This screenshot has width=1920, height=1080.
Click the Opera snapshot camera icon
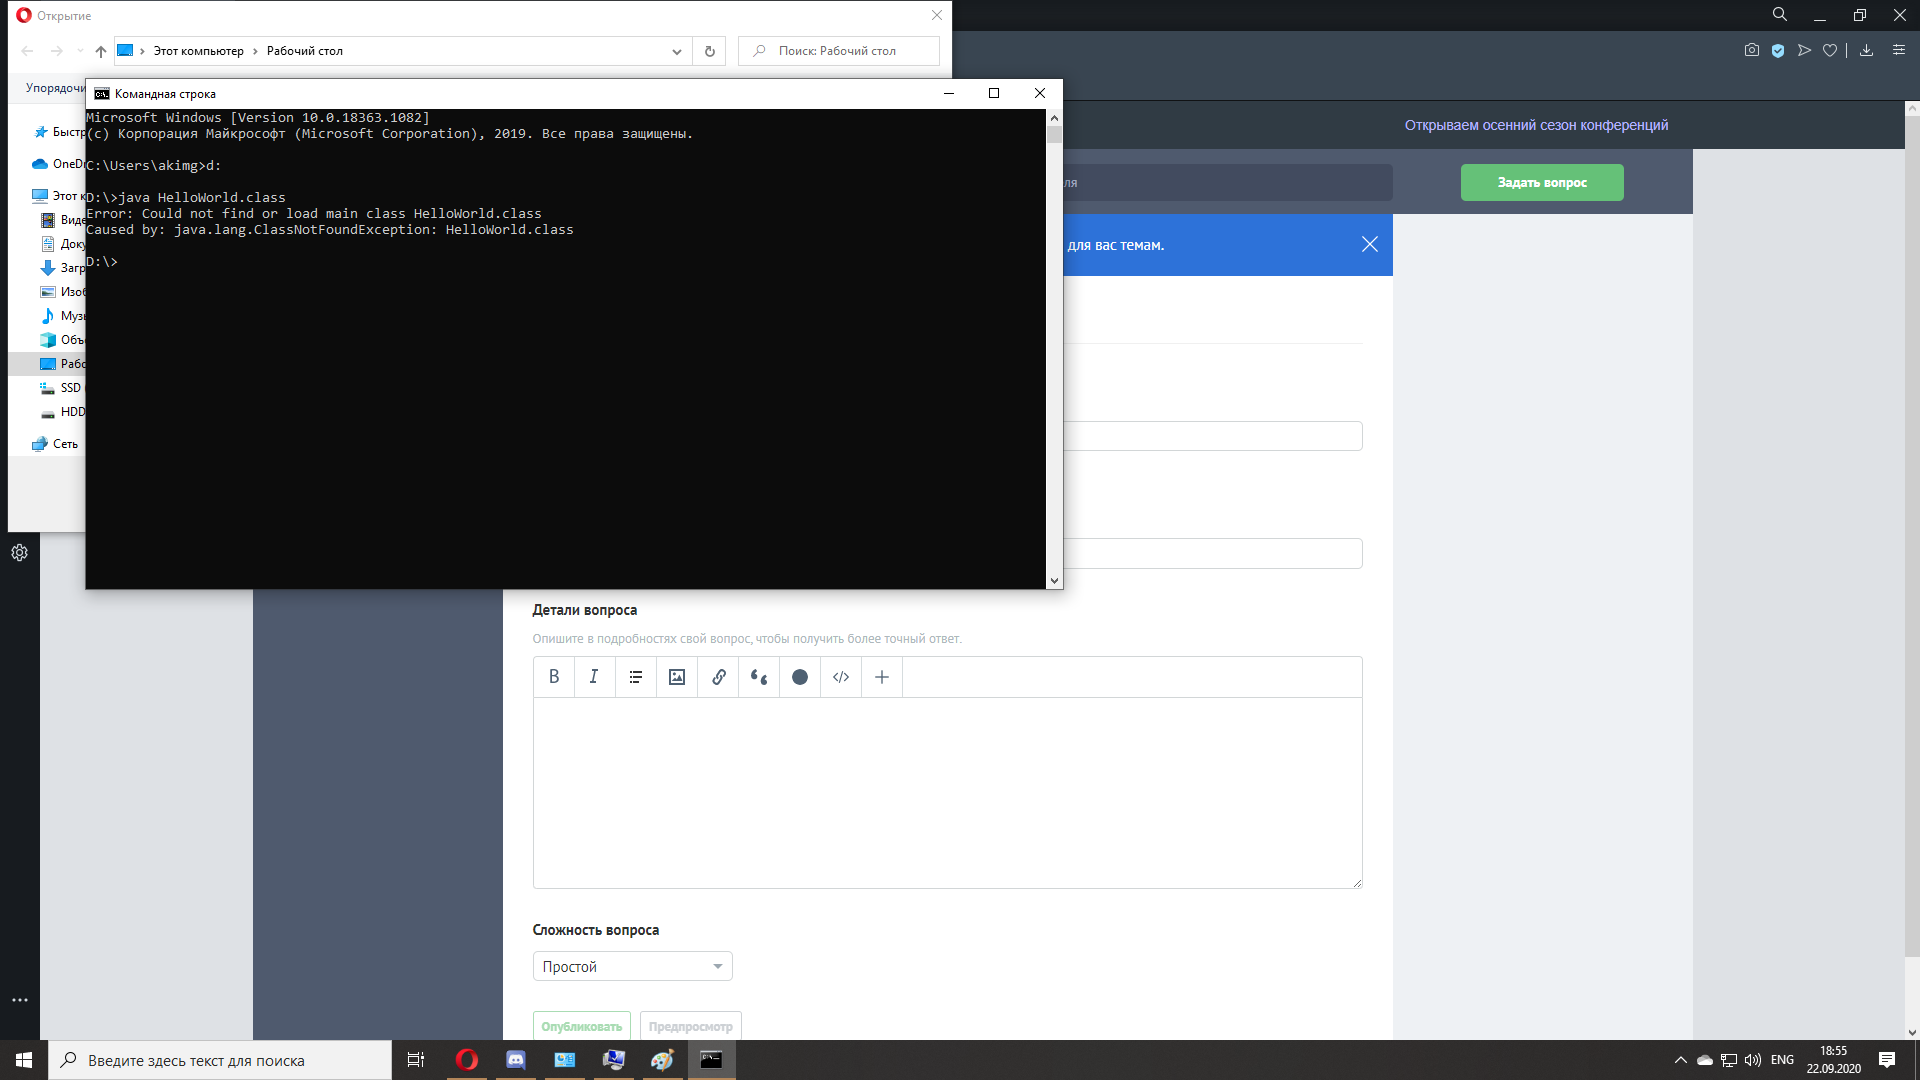(x=1752, y=50)
